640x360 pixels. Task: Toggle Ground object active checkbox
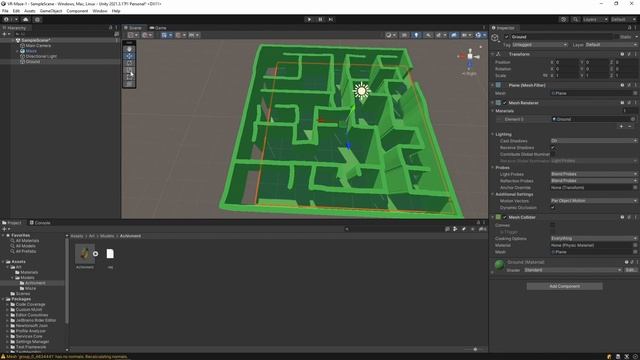[507, 37]
